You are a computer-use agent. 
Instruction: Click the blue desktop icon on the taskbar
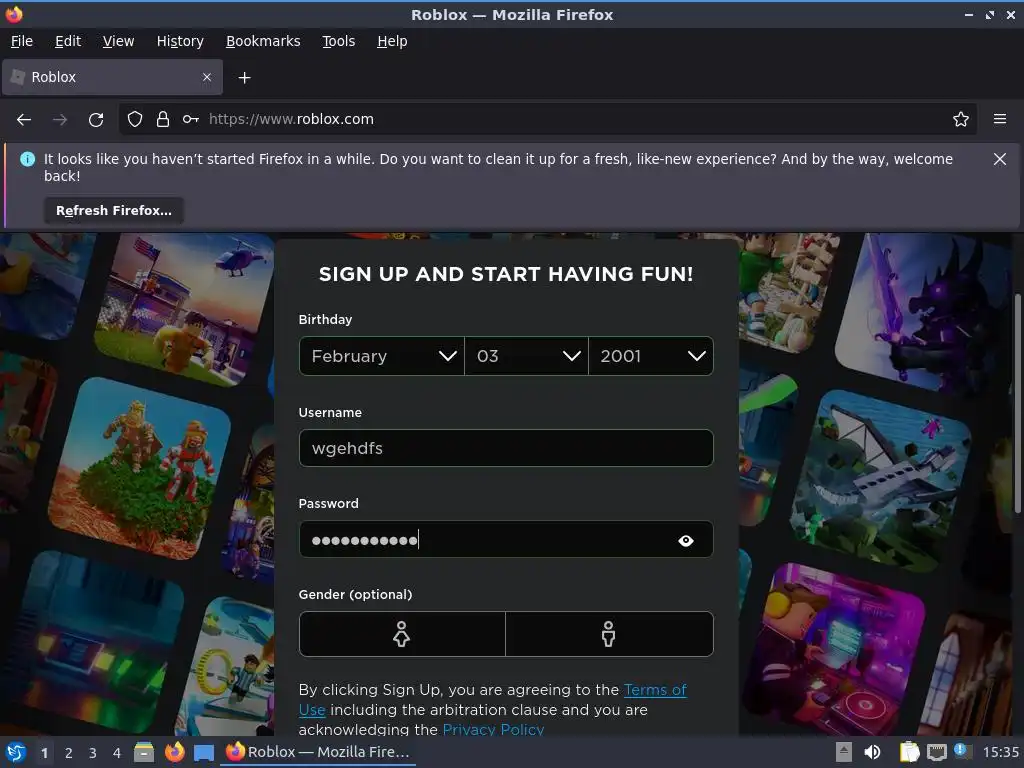tap(204, 753)
